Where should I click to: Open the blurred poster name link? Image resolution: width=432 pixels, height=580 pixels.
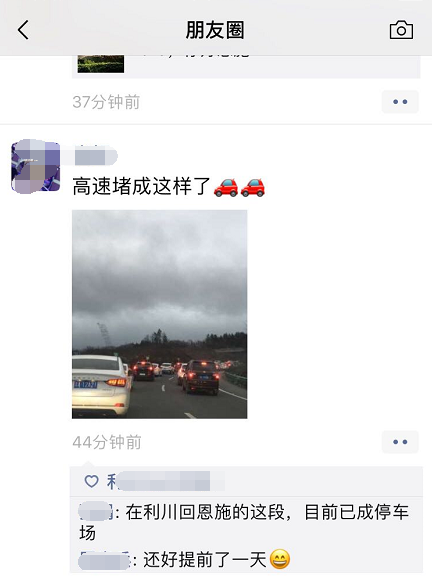95,155
